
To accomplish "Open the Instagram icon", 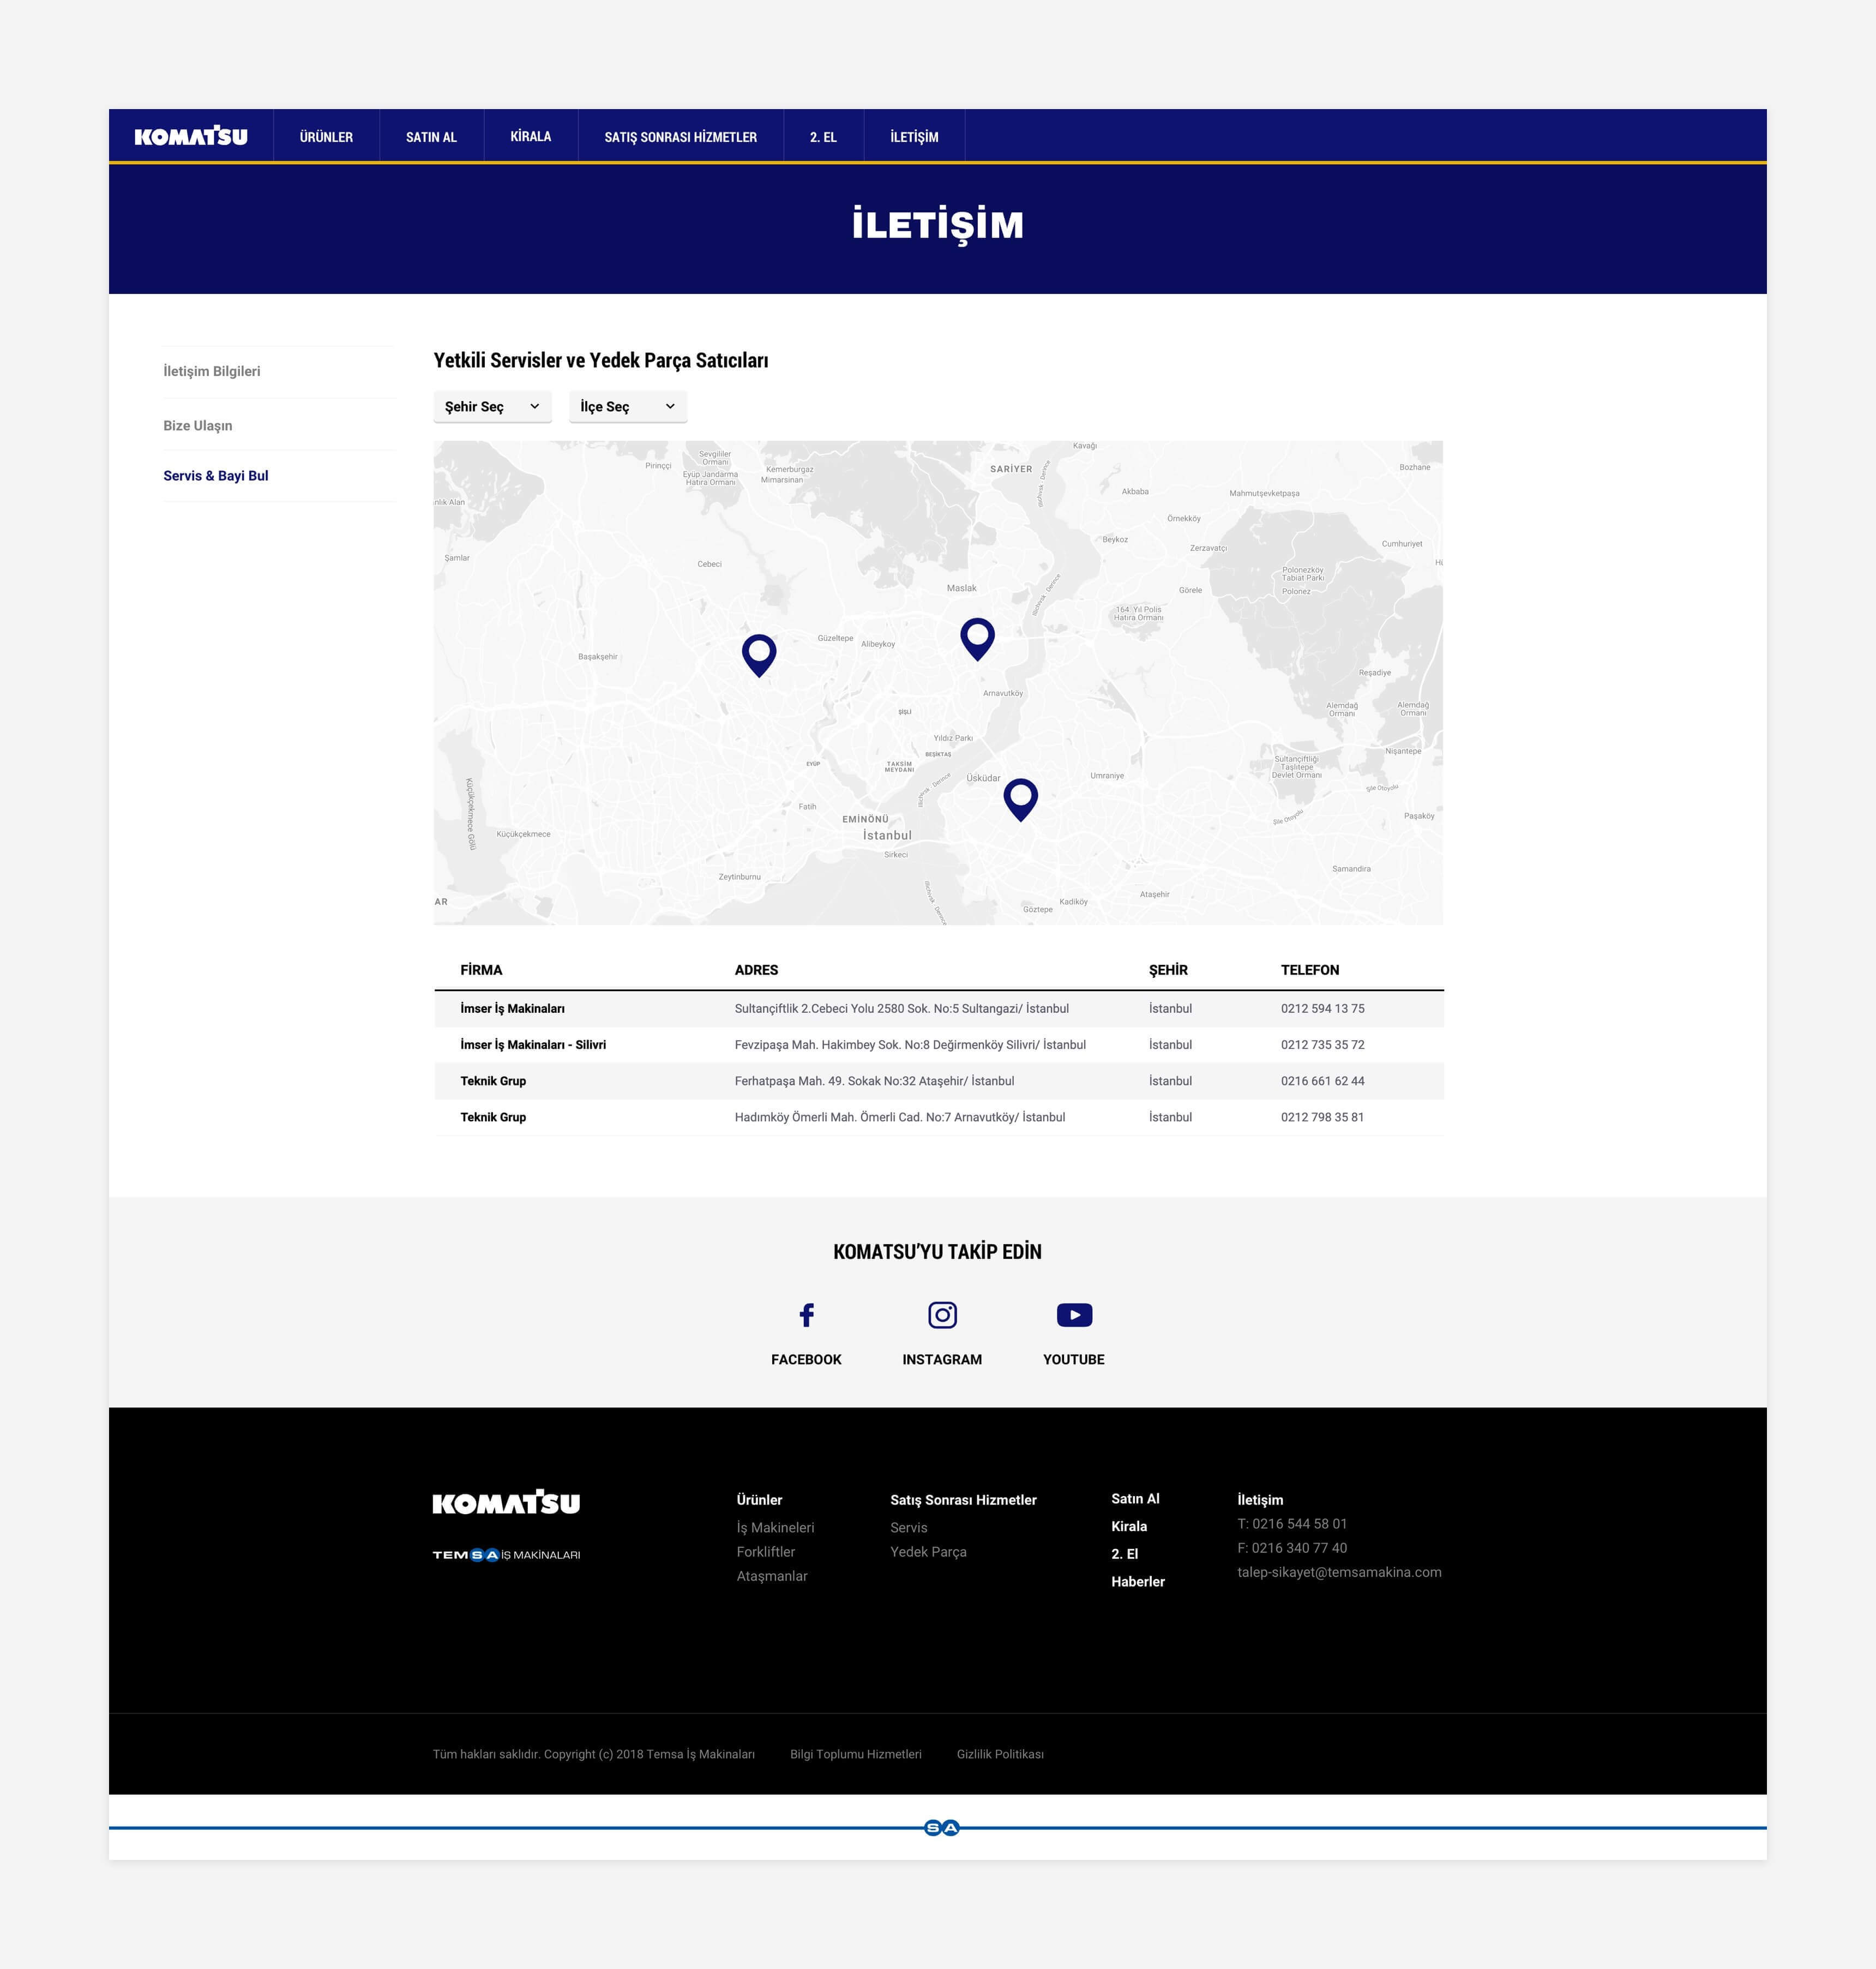I will click(942, 1314).
